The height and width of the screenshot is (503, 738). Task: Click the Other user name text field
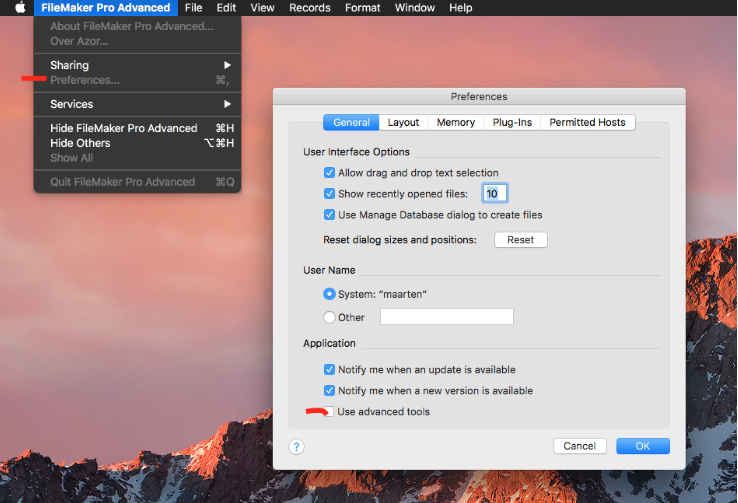446,317
